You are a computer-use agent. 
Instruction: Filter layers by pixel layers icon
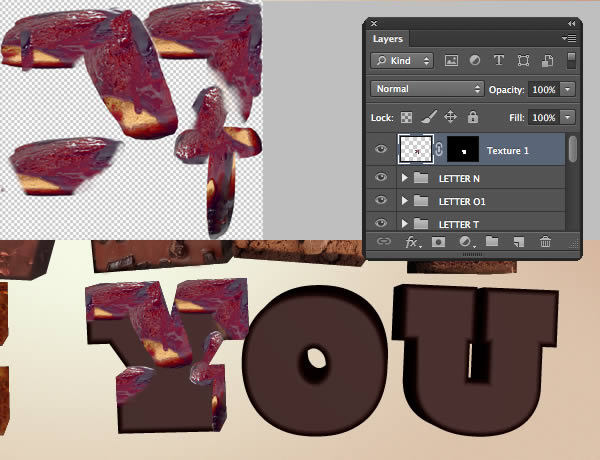point(451,60)
